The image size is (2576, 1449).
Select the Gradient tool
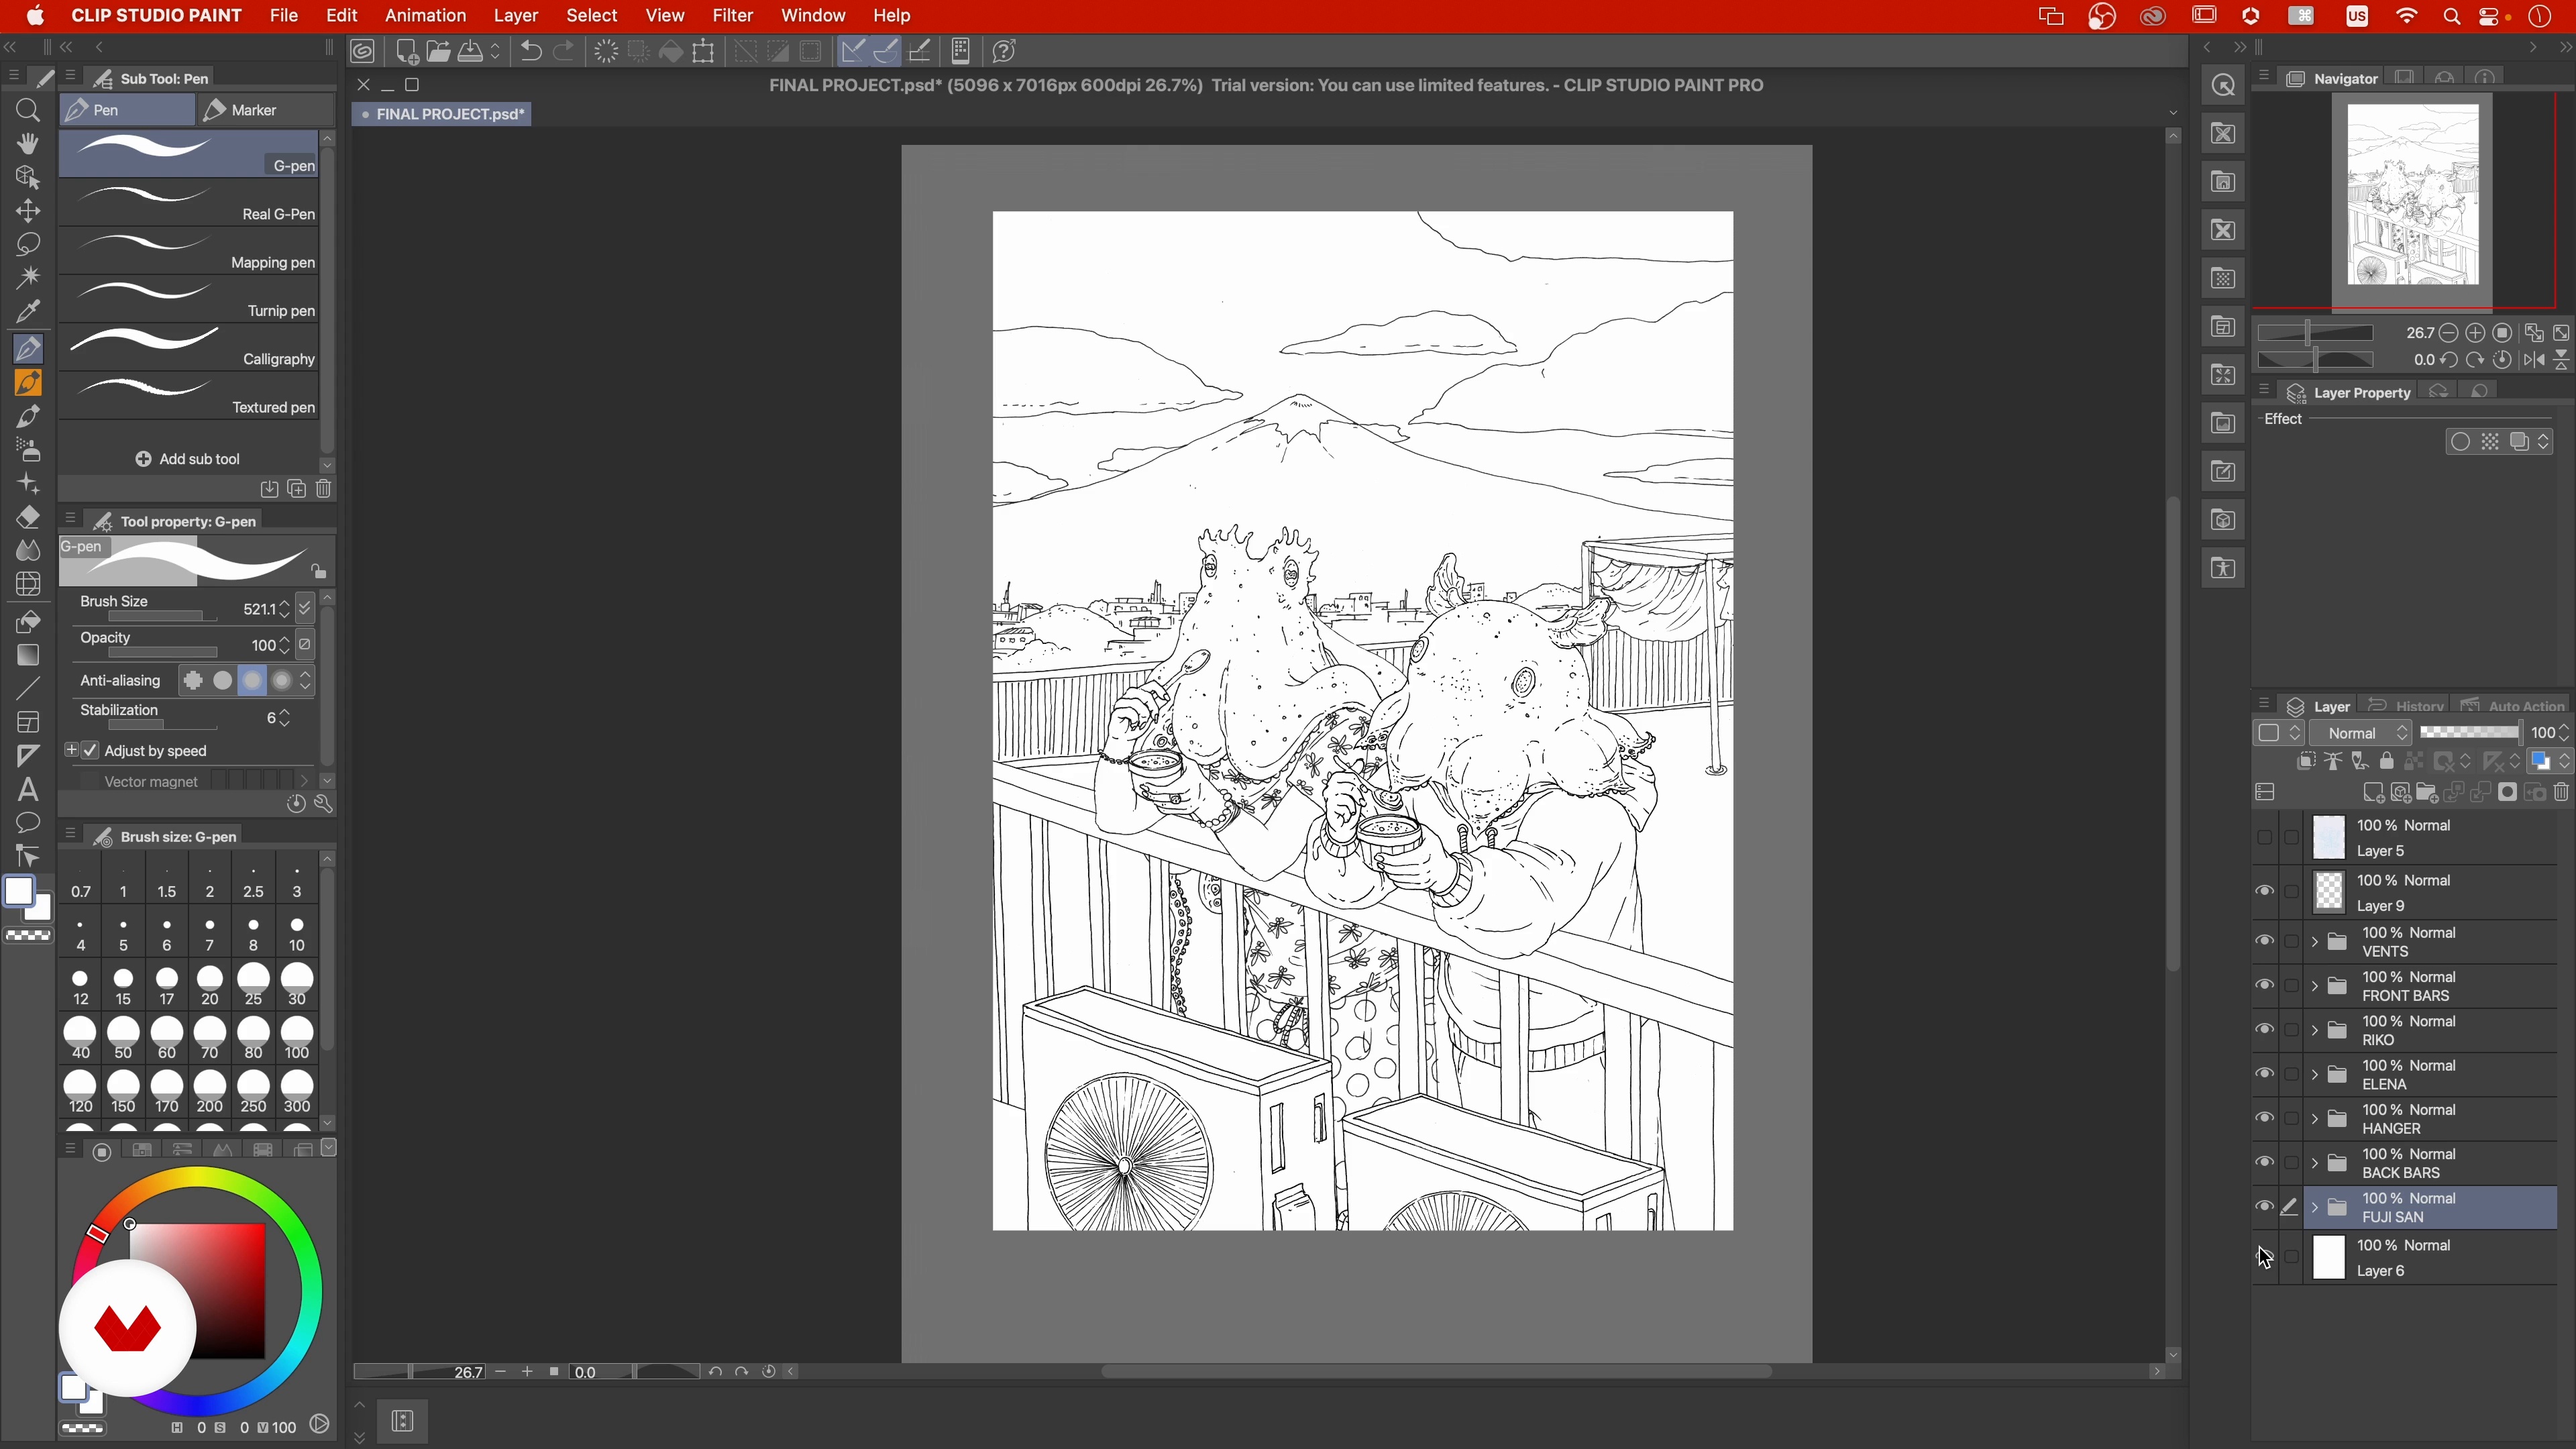click(28, 655)
